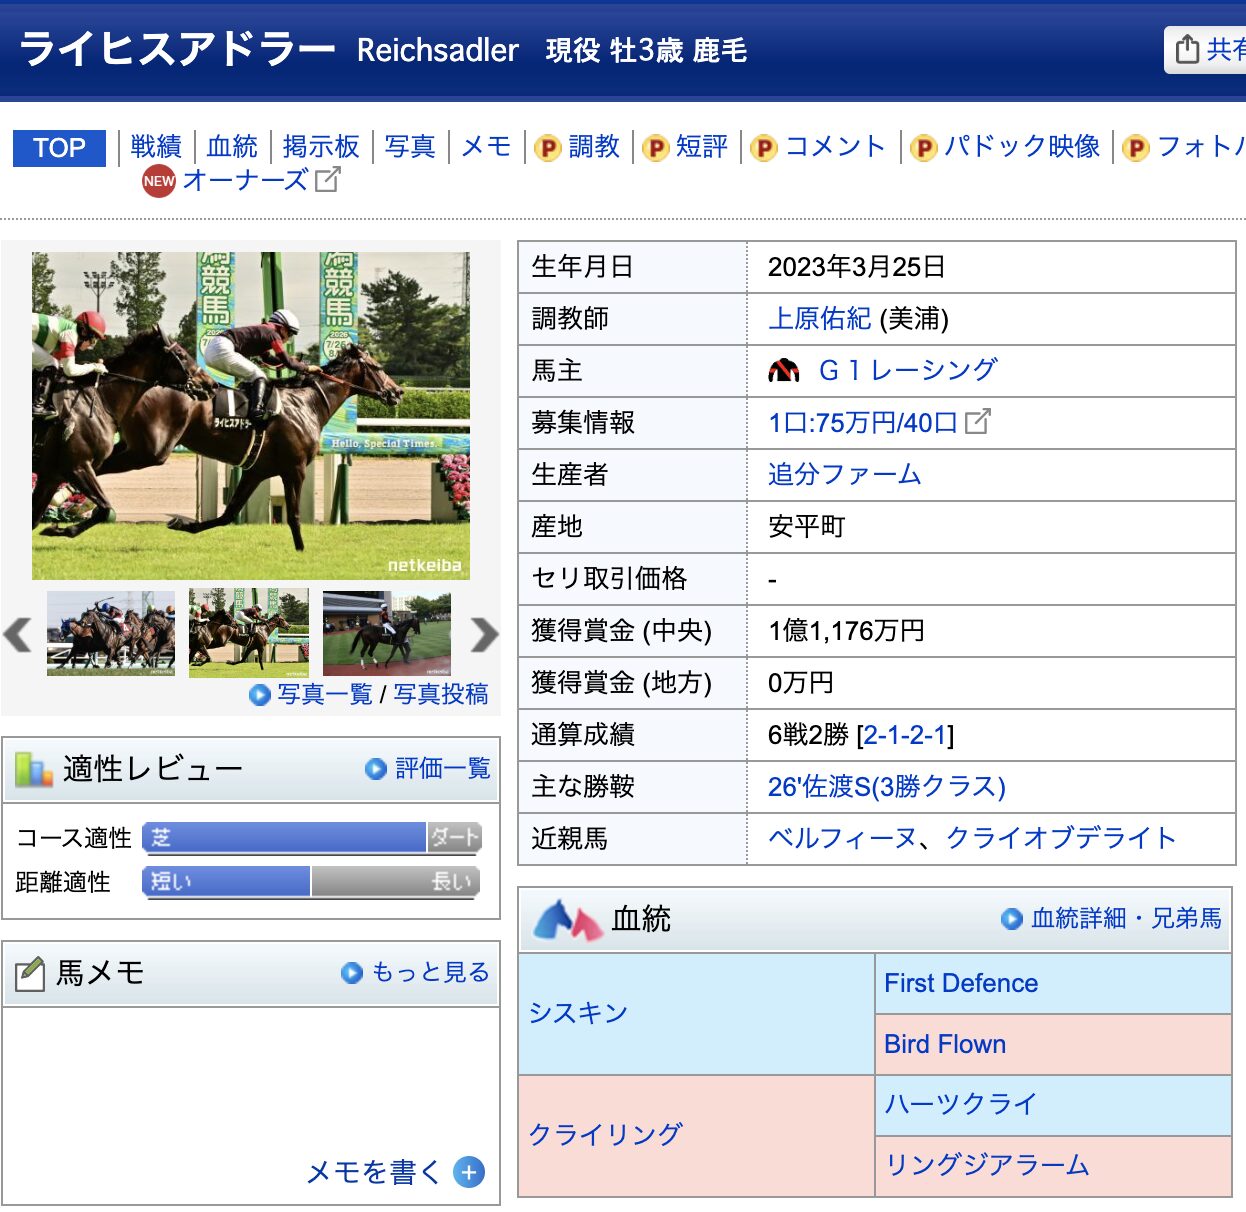Select the second photo thumbnail at finish line
The width and height of the screenshot is (1246, 1212).
(x=249, y=633)
